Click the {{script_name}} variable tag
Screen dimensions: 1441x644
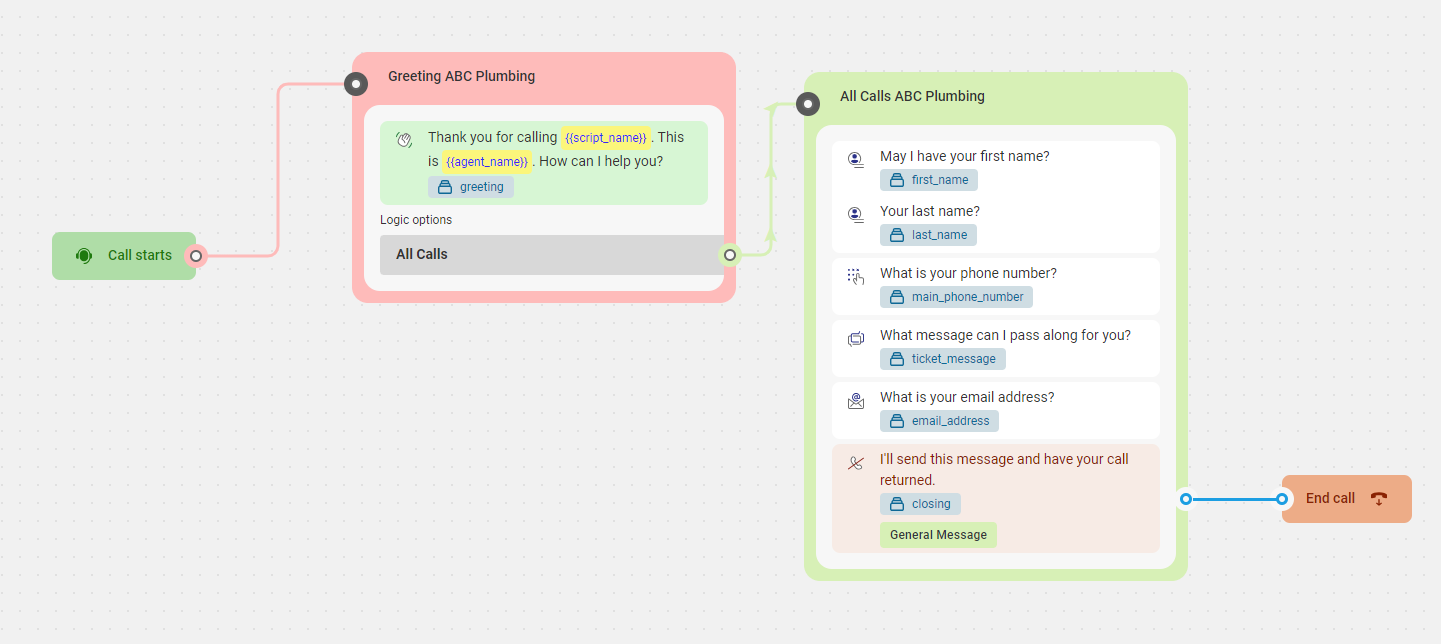tap(606, 138)
